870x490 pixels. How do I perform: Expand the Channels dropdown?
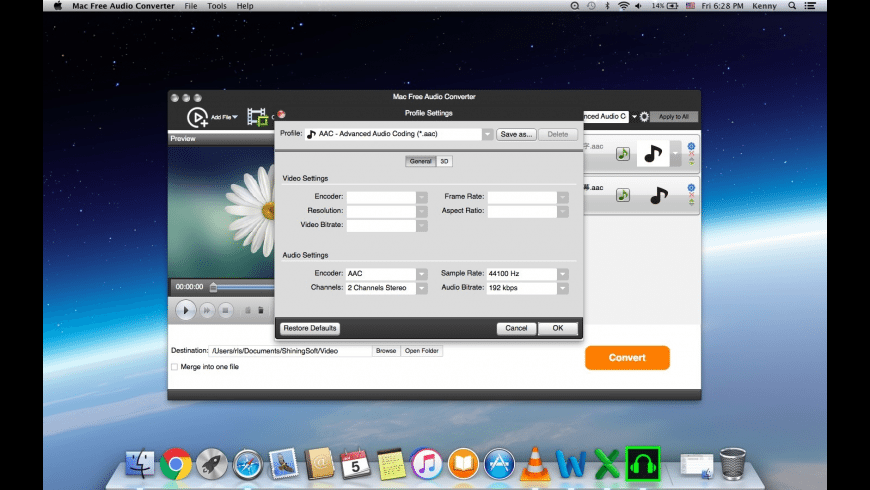pos(422,288)
